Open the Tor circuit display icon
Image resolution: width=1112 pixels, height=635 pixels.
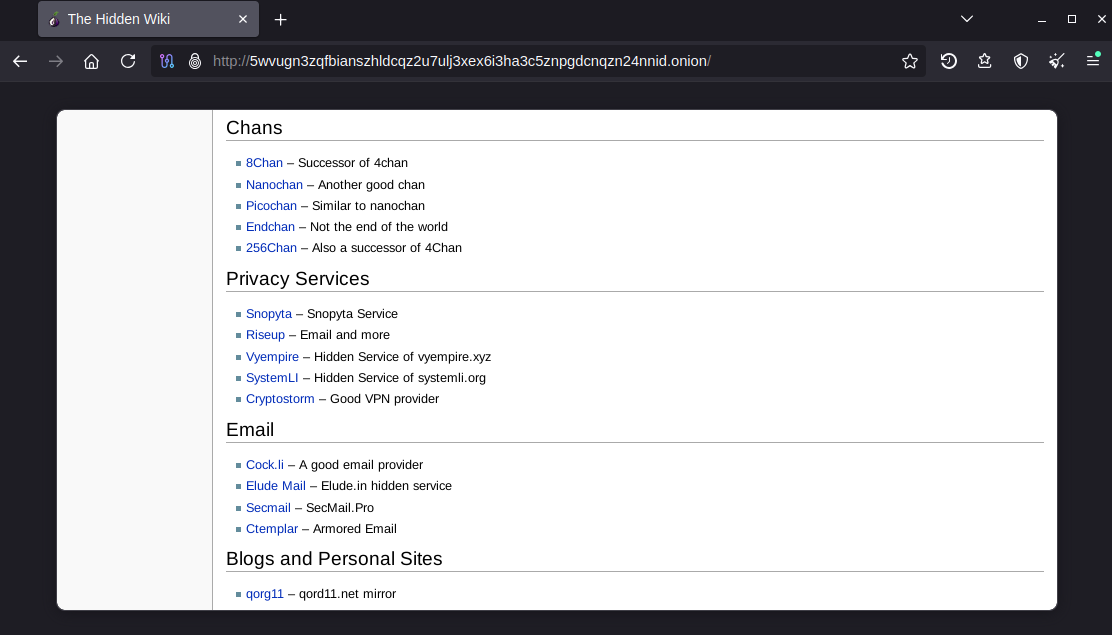point(167,61)
